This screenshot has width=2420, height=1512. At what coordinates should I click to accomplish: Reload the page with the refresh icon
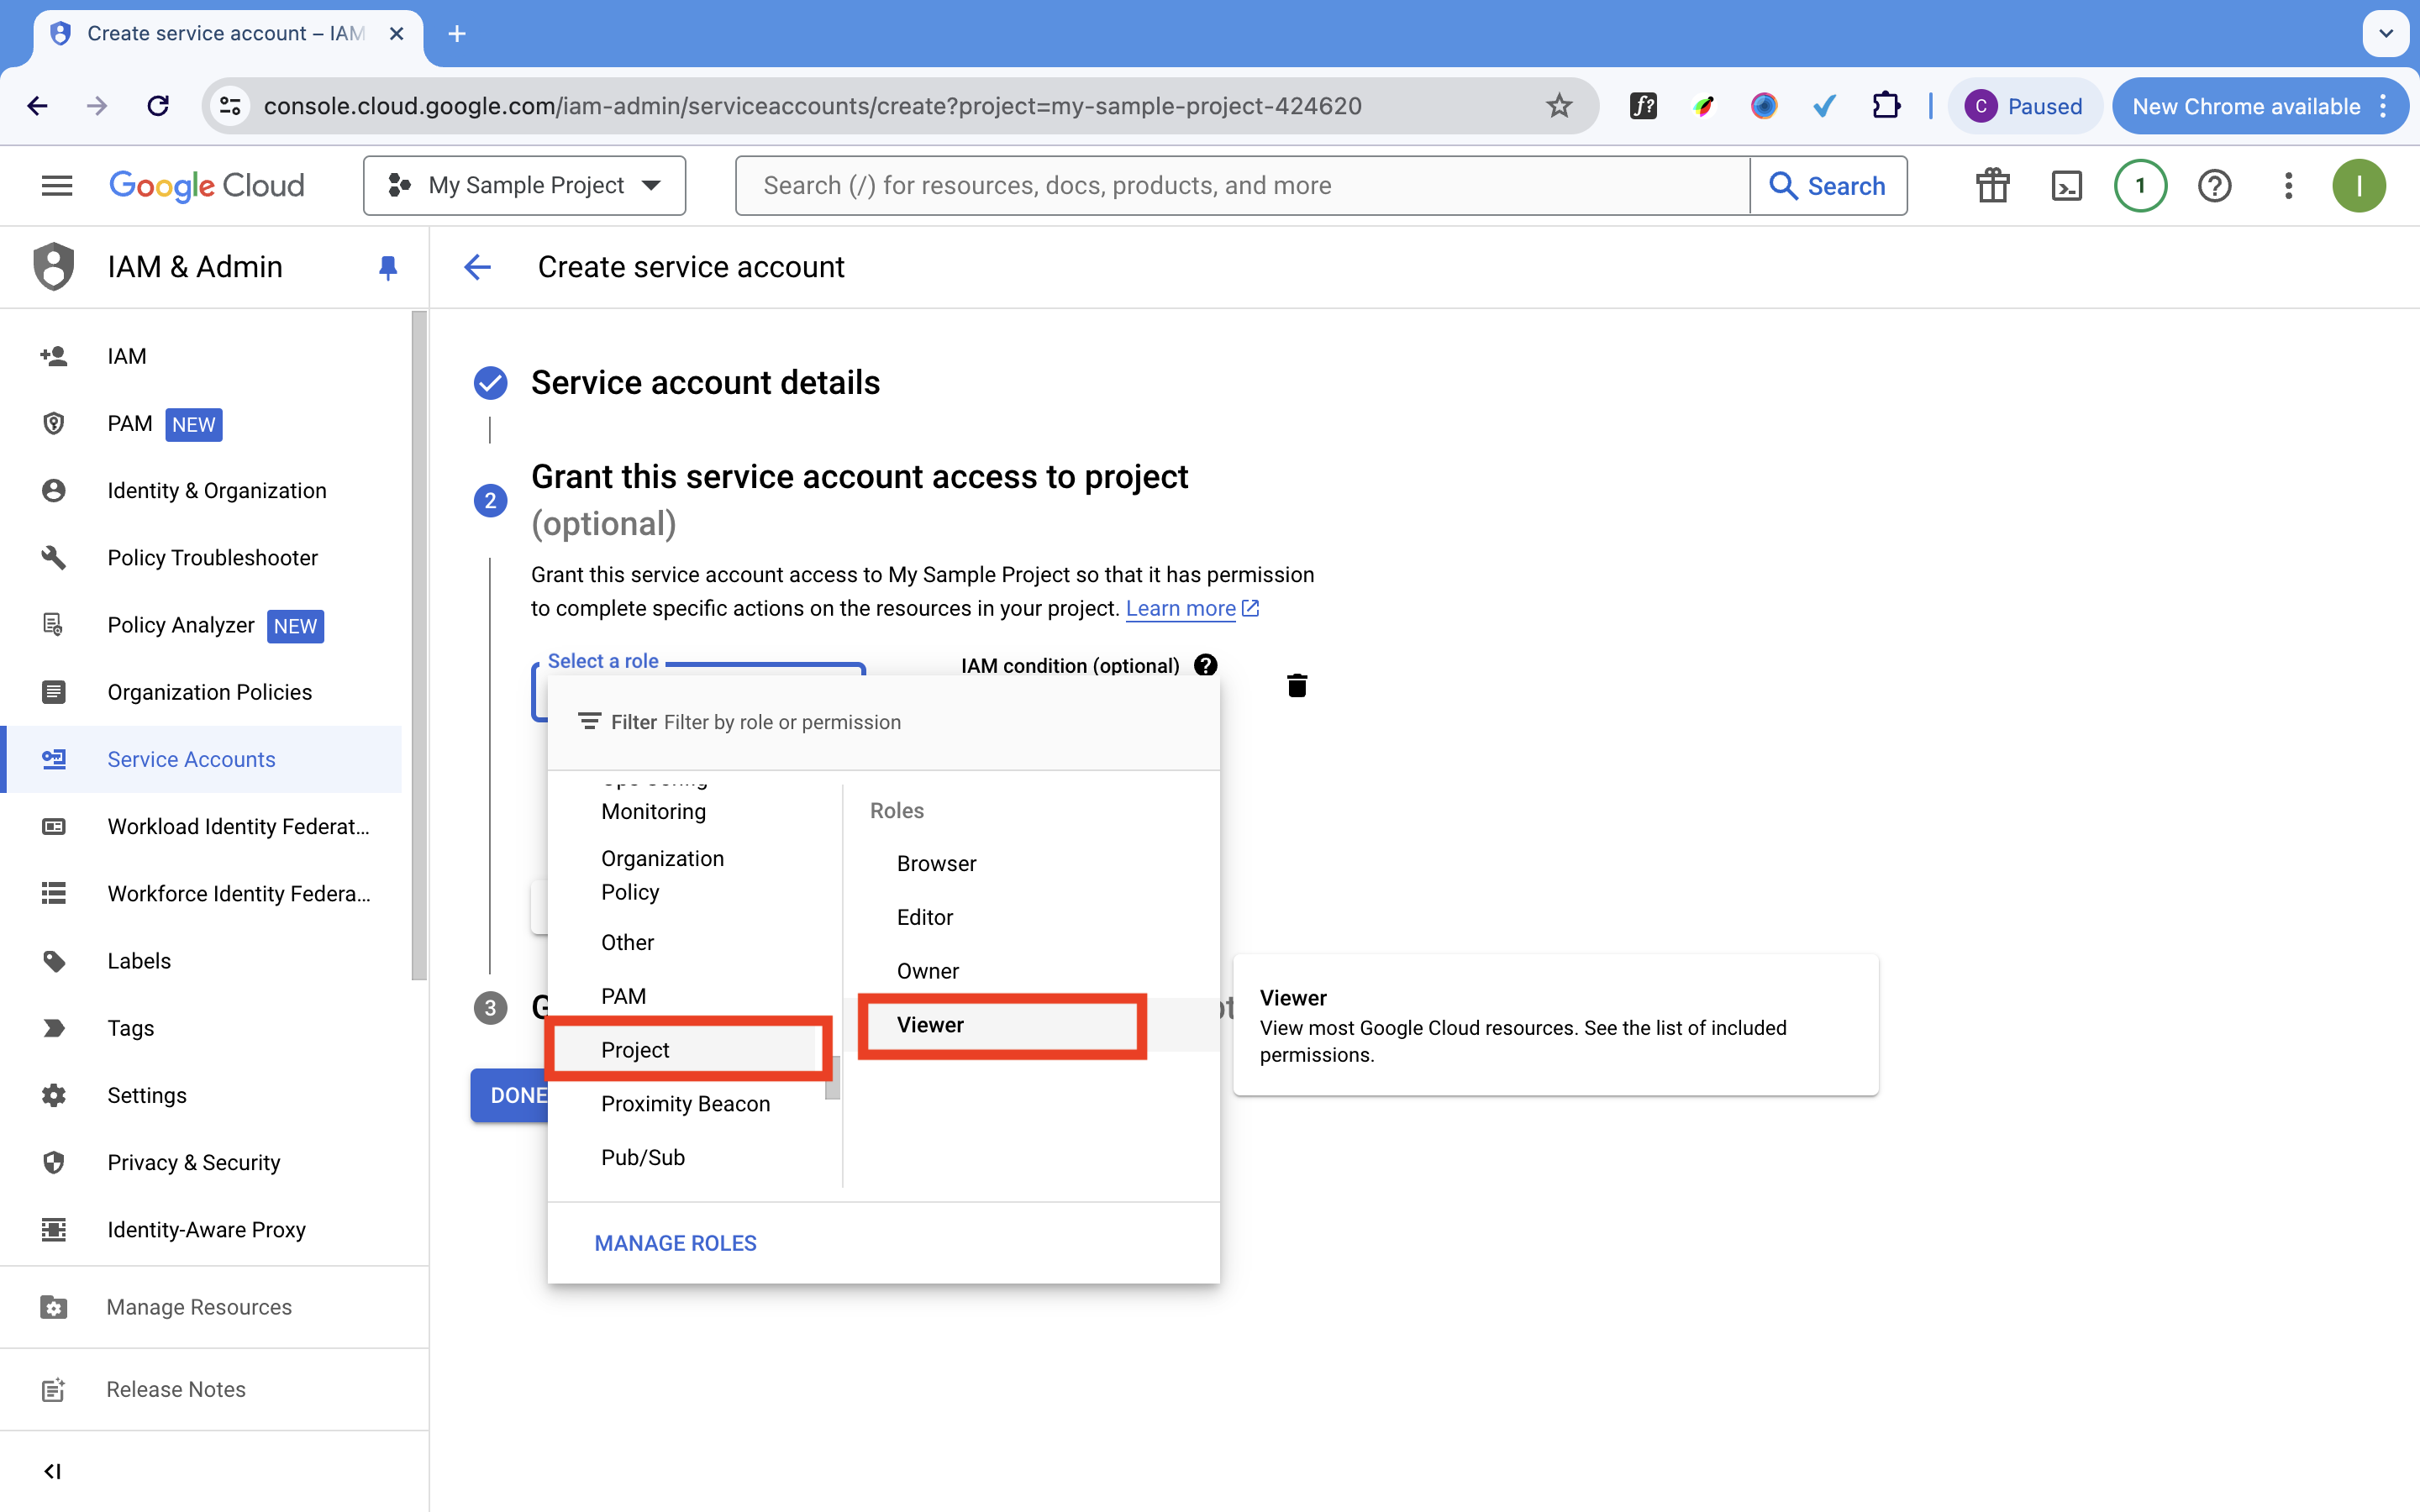(x=158, y=106)
